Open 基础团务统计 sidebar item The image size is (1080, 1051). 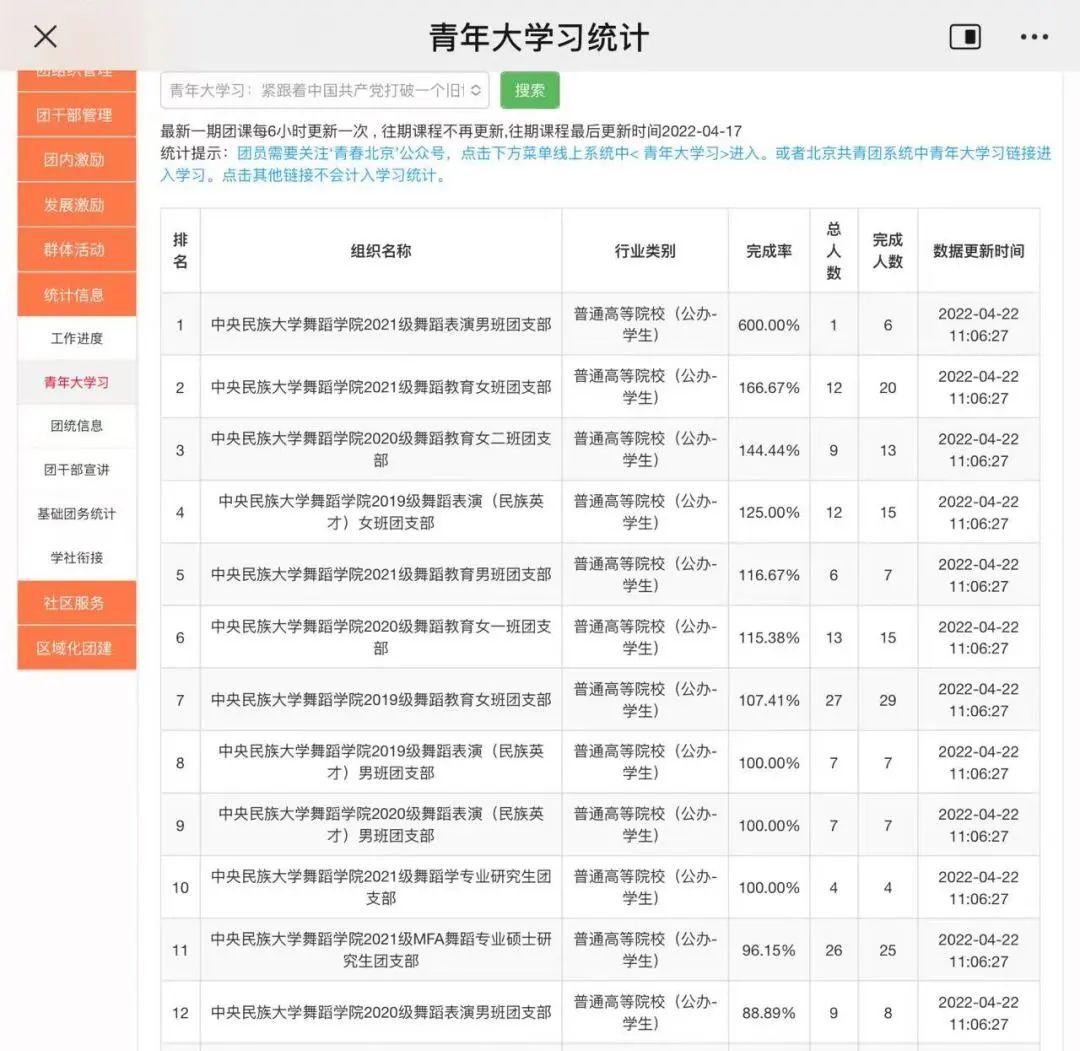pos(76,514)
